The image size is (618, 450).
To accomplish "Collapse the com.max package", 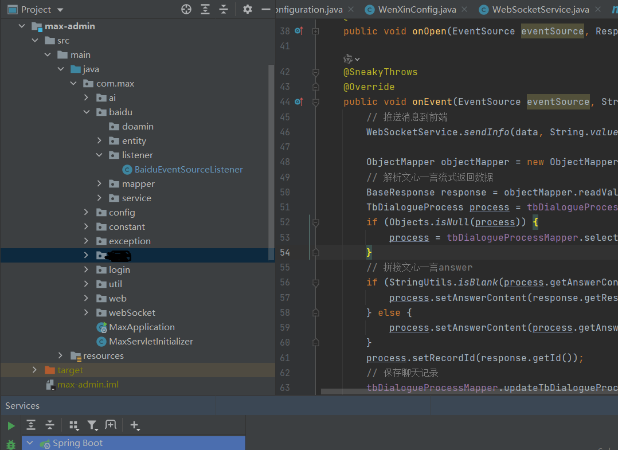I will point(73,83).
